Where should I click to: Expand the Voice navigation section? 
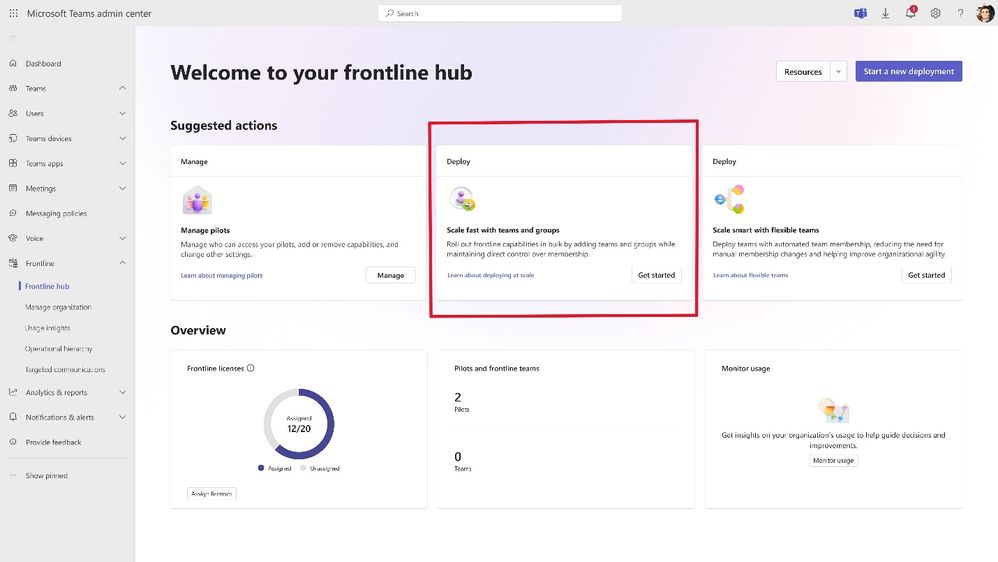point(122,238)
